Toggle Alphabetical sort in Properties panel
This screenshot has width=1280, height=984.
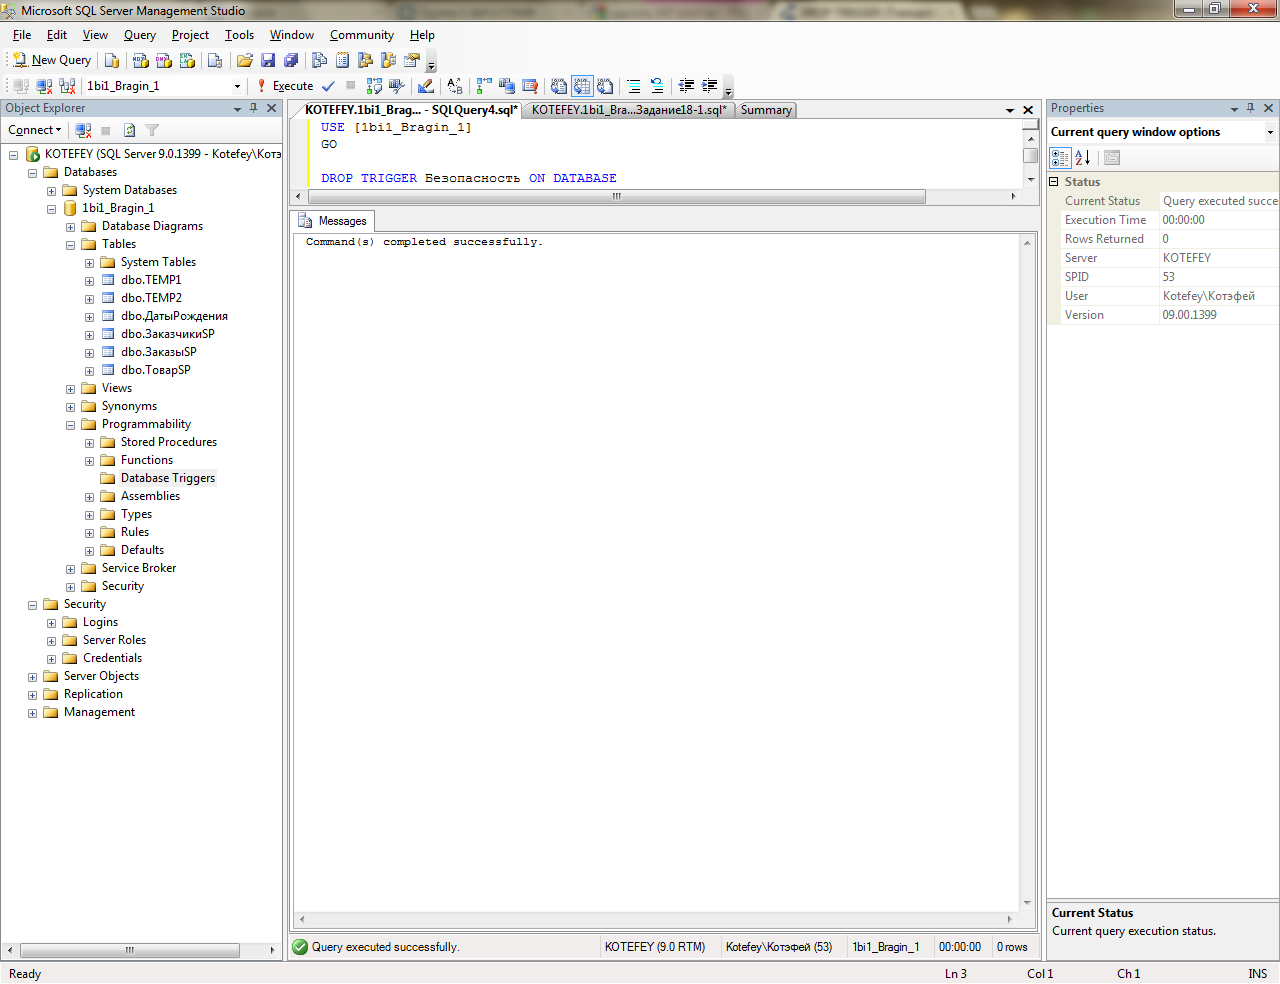(x=1083, y=158)
